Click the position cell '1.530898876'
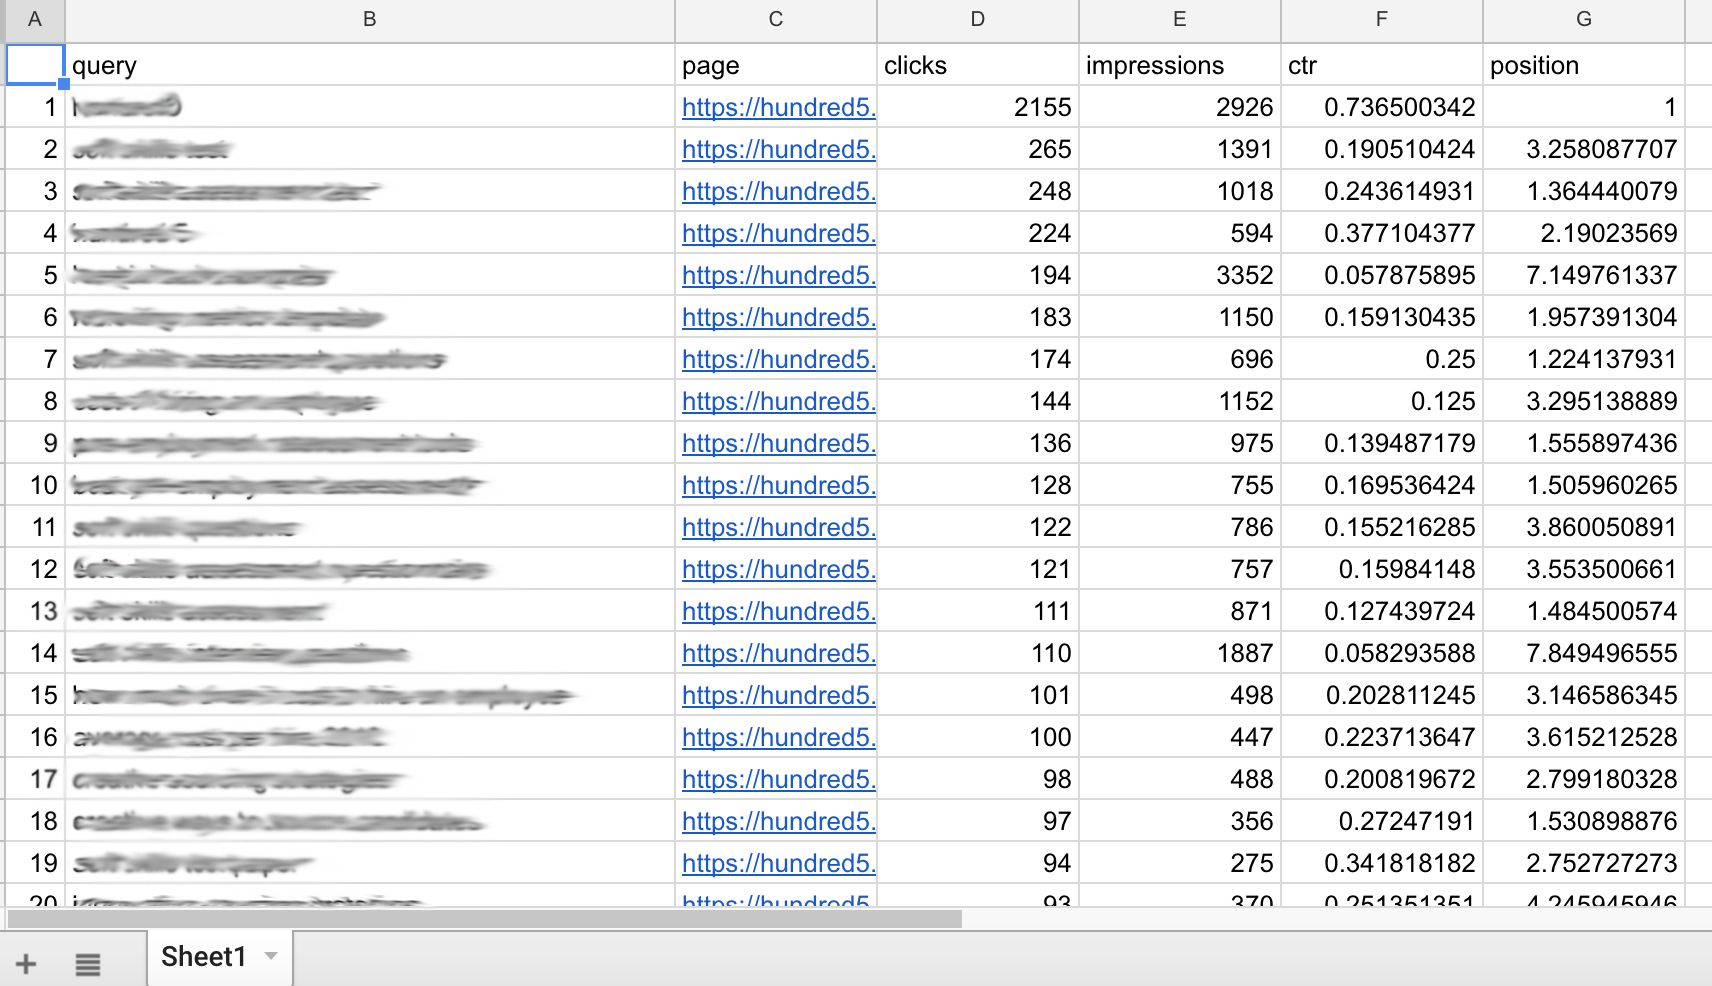Screen dimensions: 1712x986 (x=1584, y=821)
